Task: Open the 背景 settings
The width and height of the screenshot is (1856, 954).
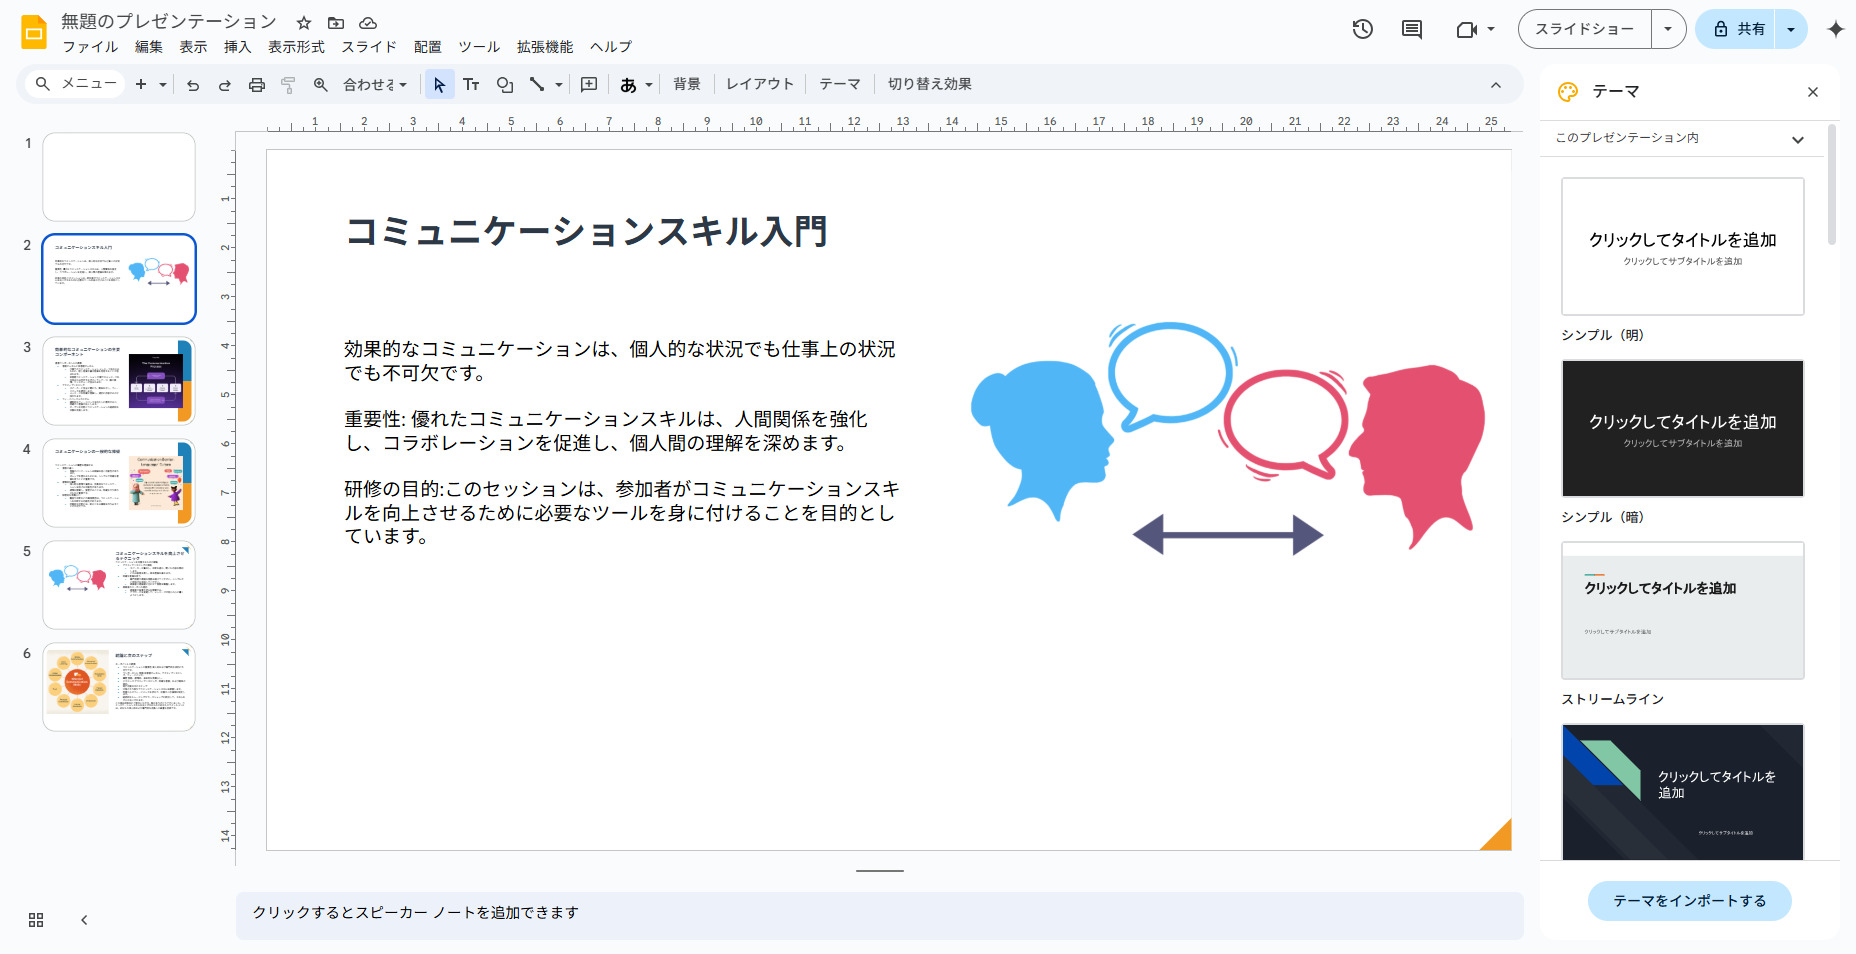Action: pyautogui.click(x=687, y=84)
